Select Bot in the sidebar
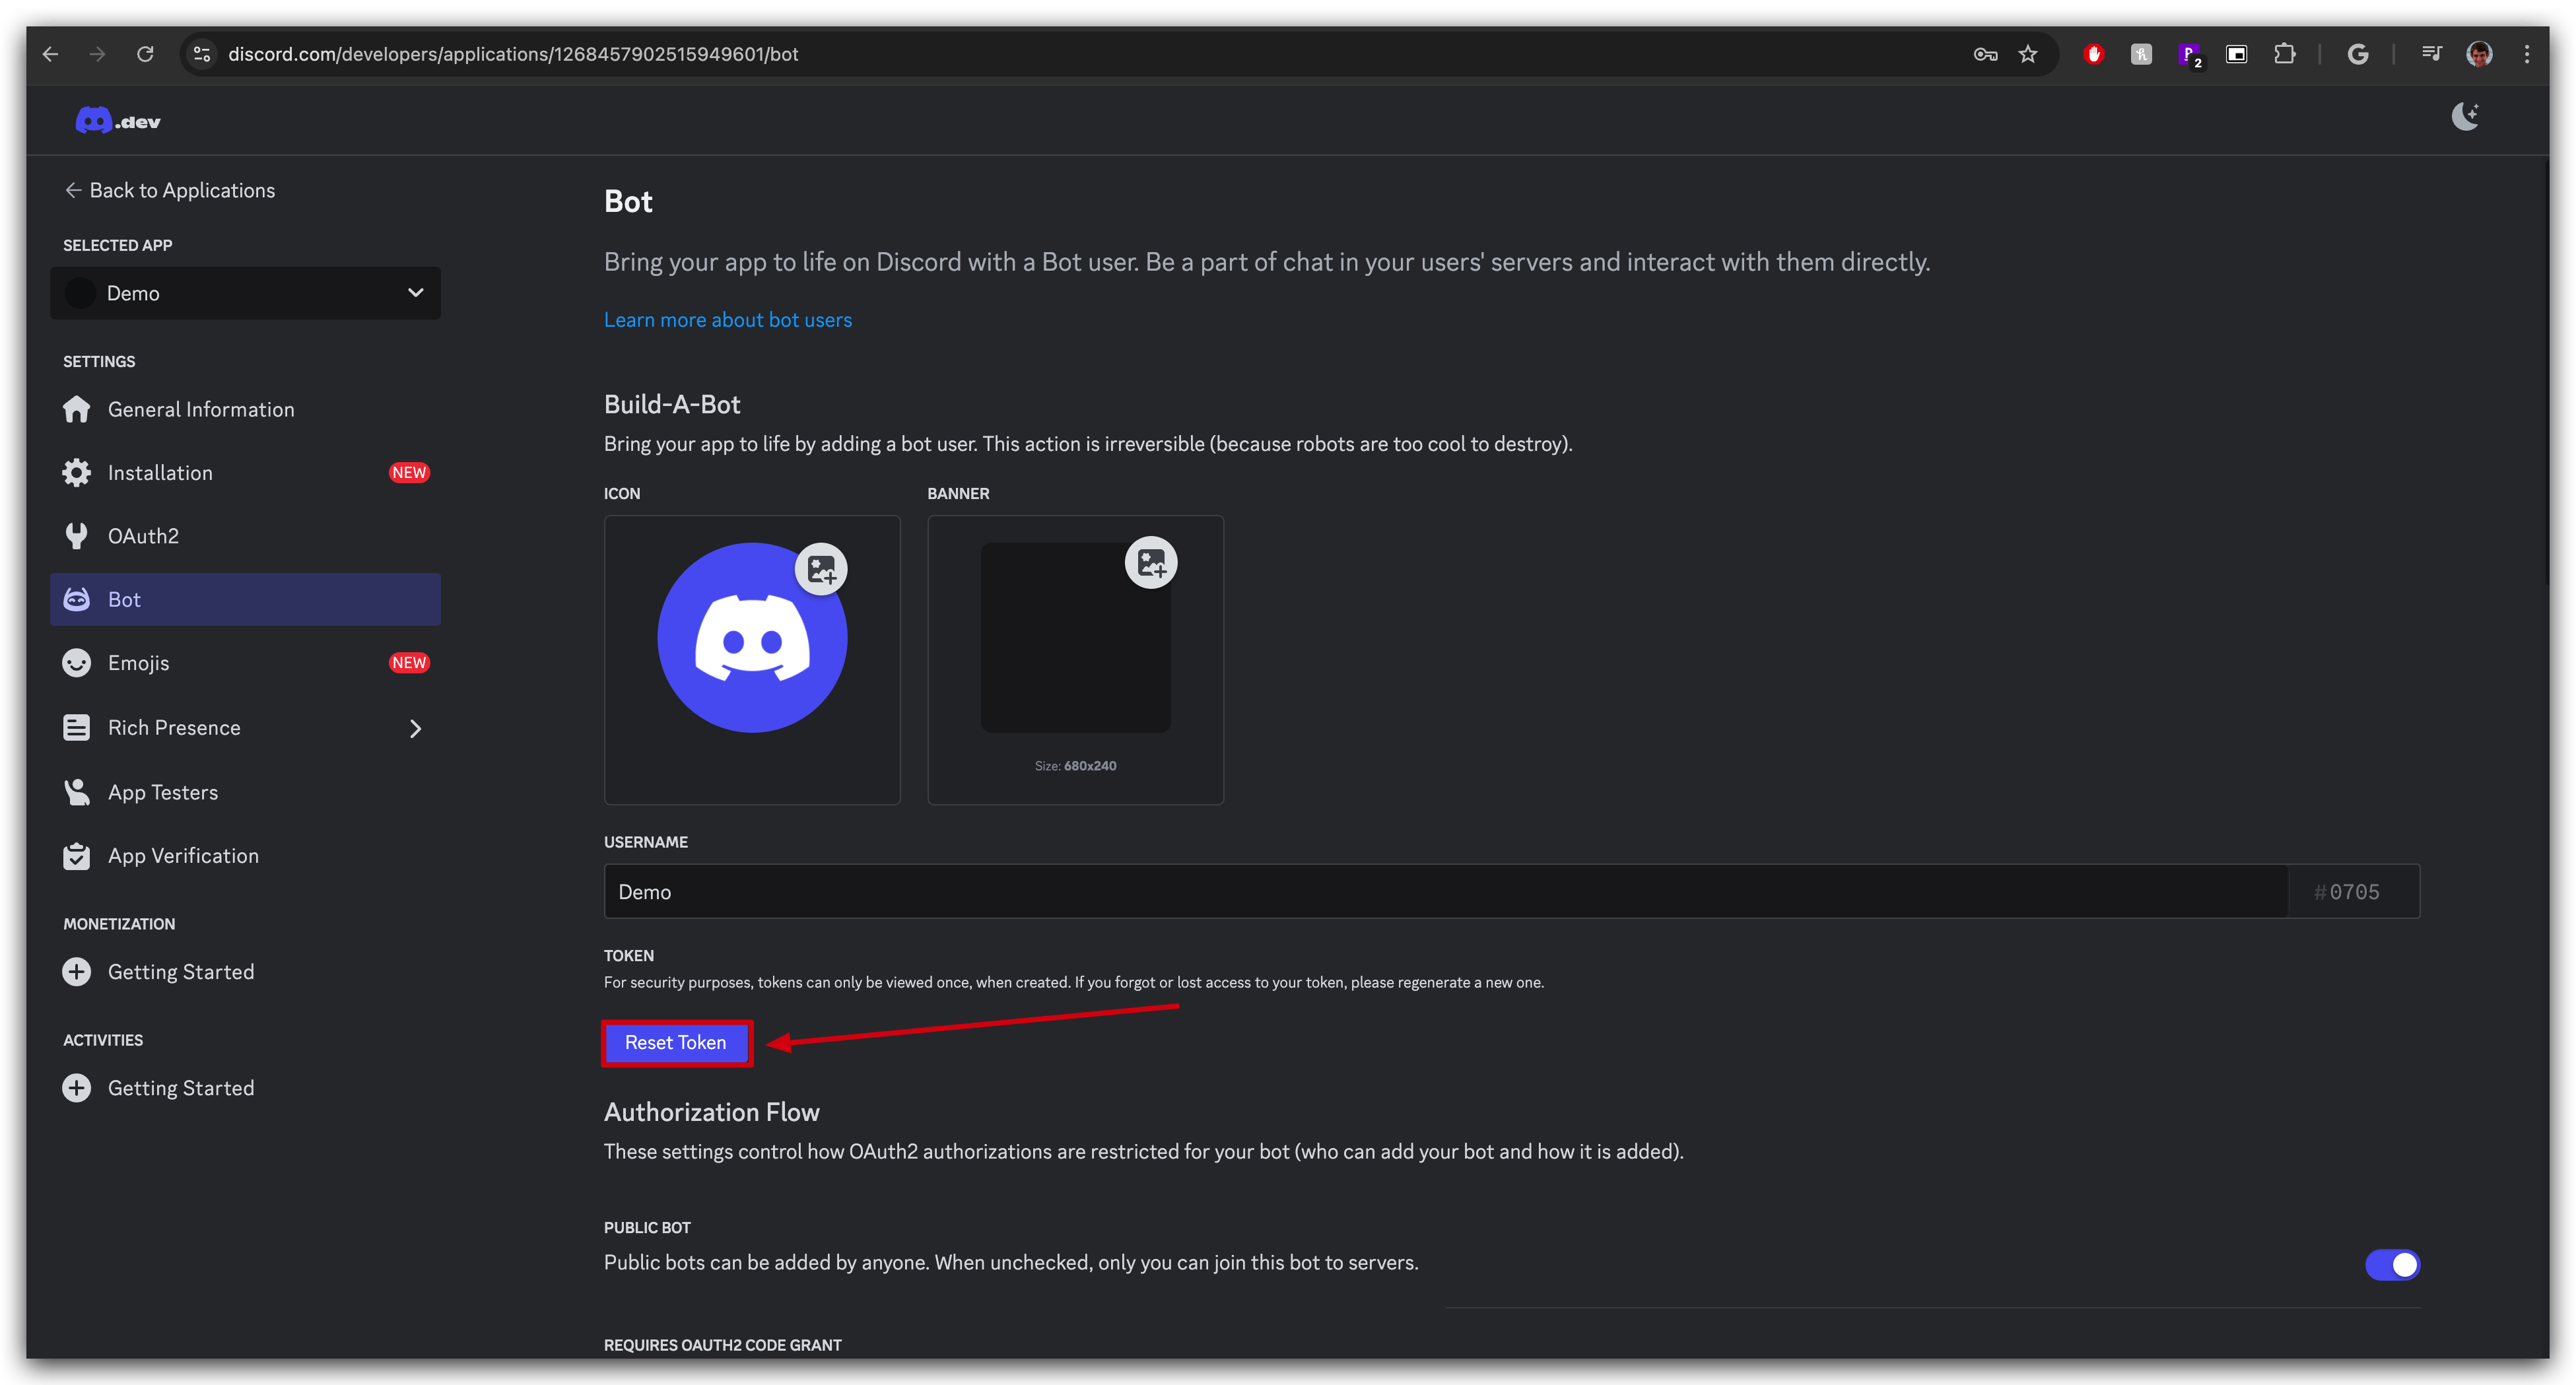The width and height of the screenshot is (2576, 1385). pyautogui.click(x=245, y=599)
